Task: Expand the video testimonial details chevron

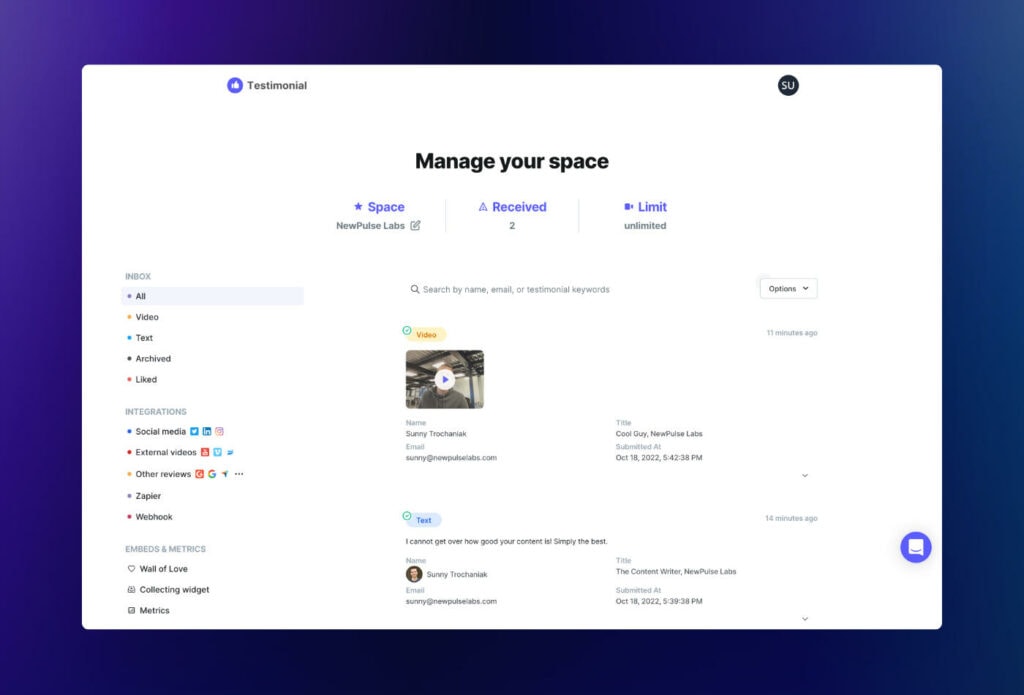Action: click(805, 476)
